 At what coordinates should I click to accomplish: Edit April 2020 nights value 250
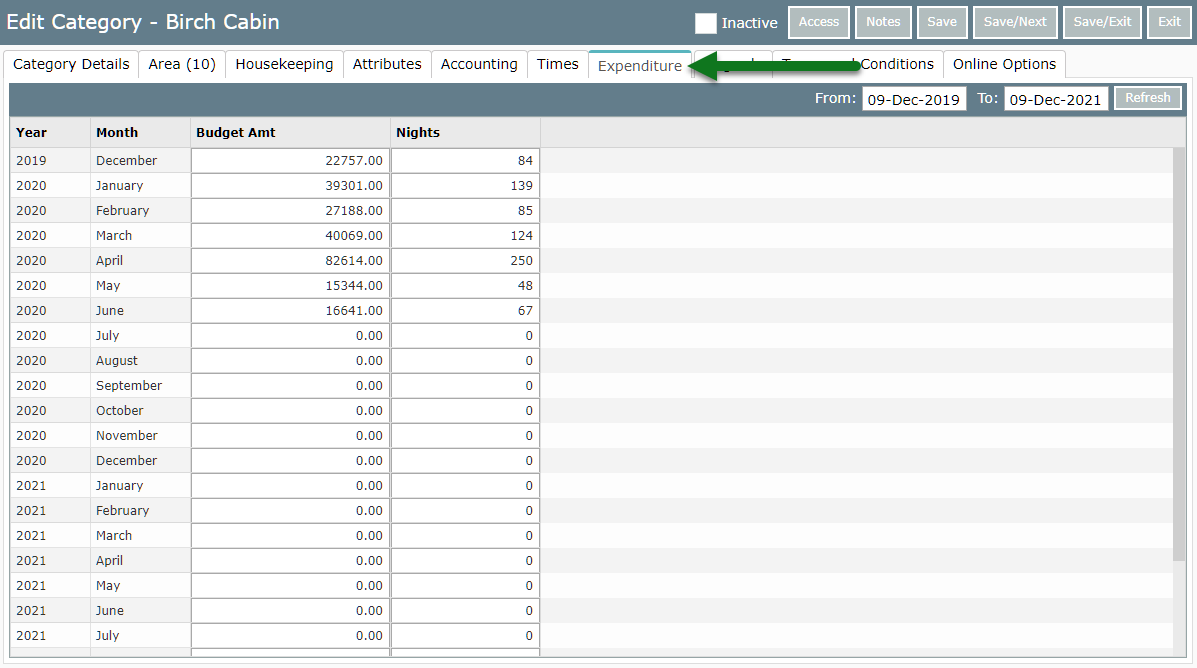click(465, 260)
